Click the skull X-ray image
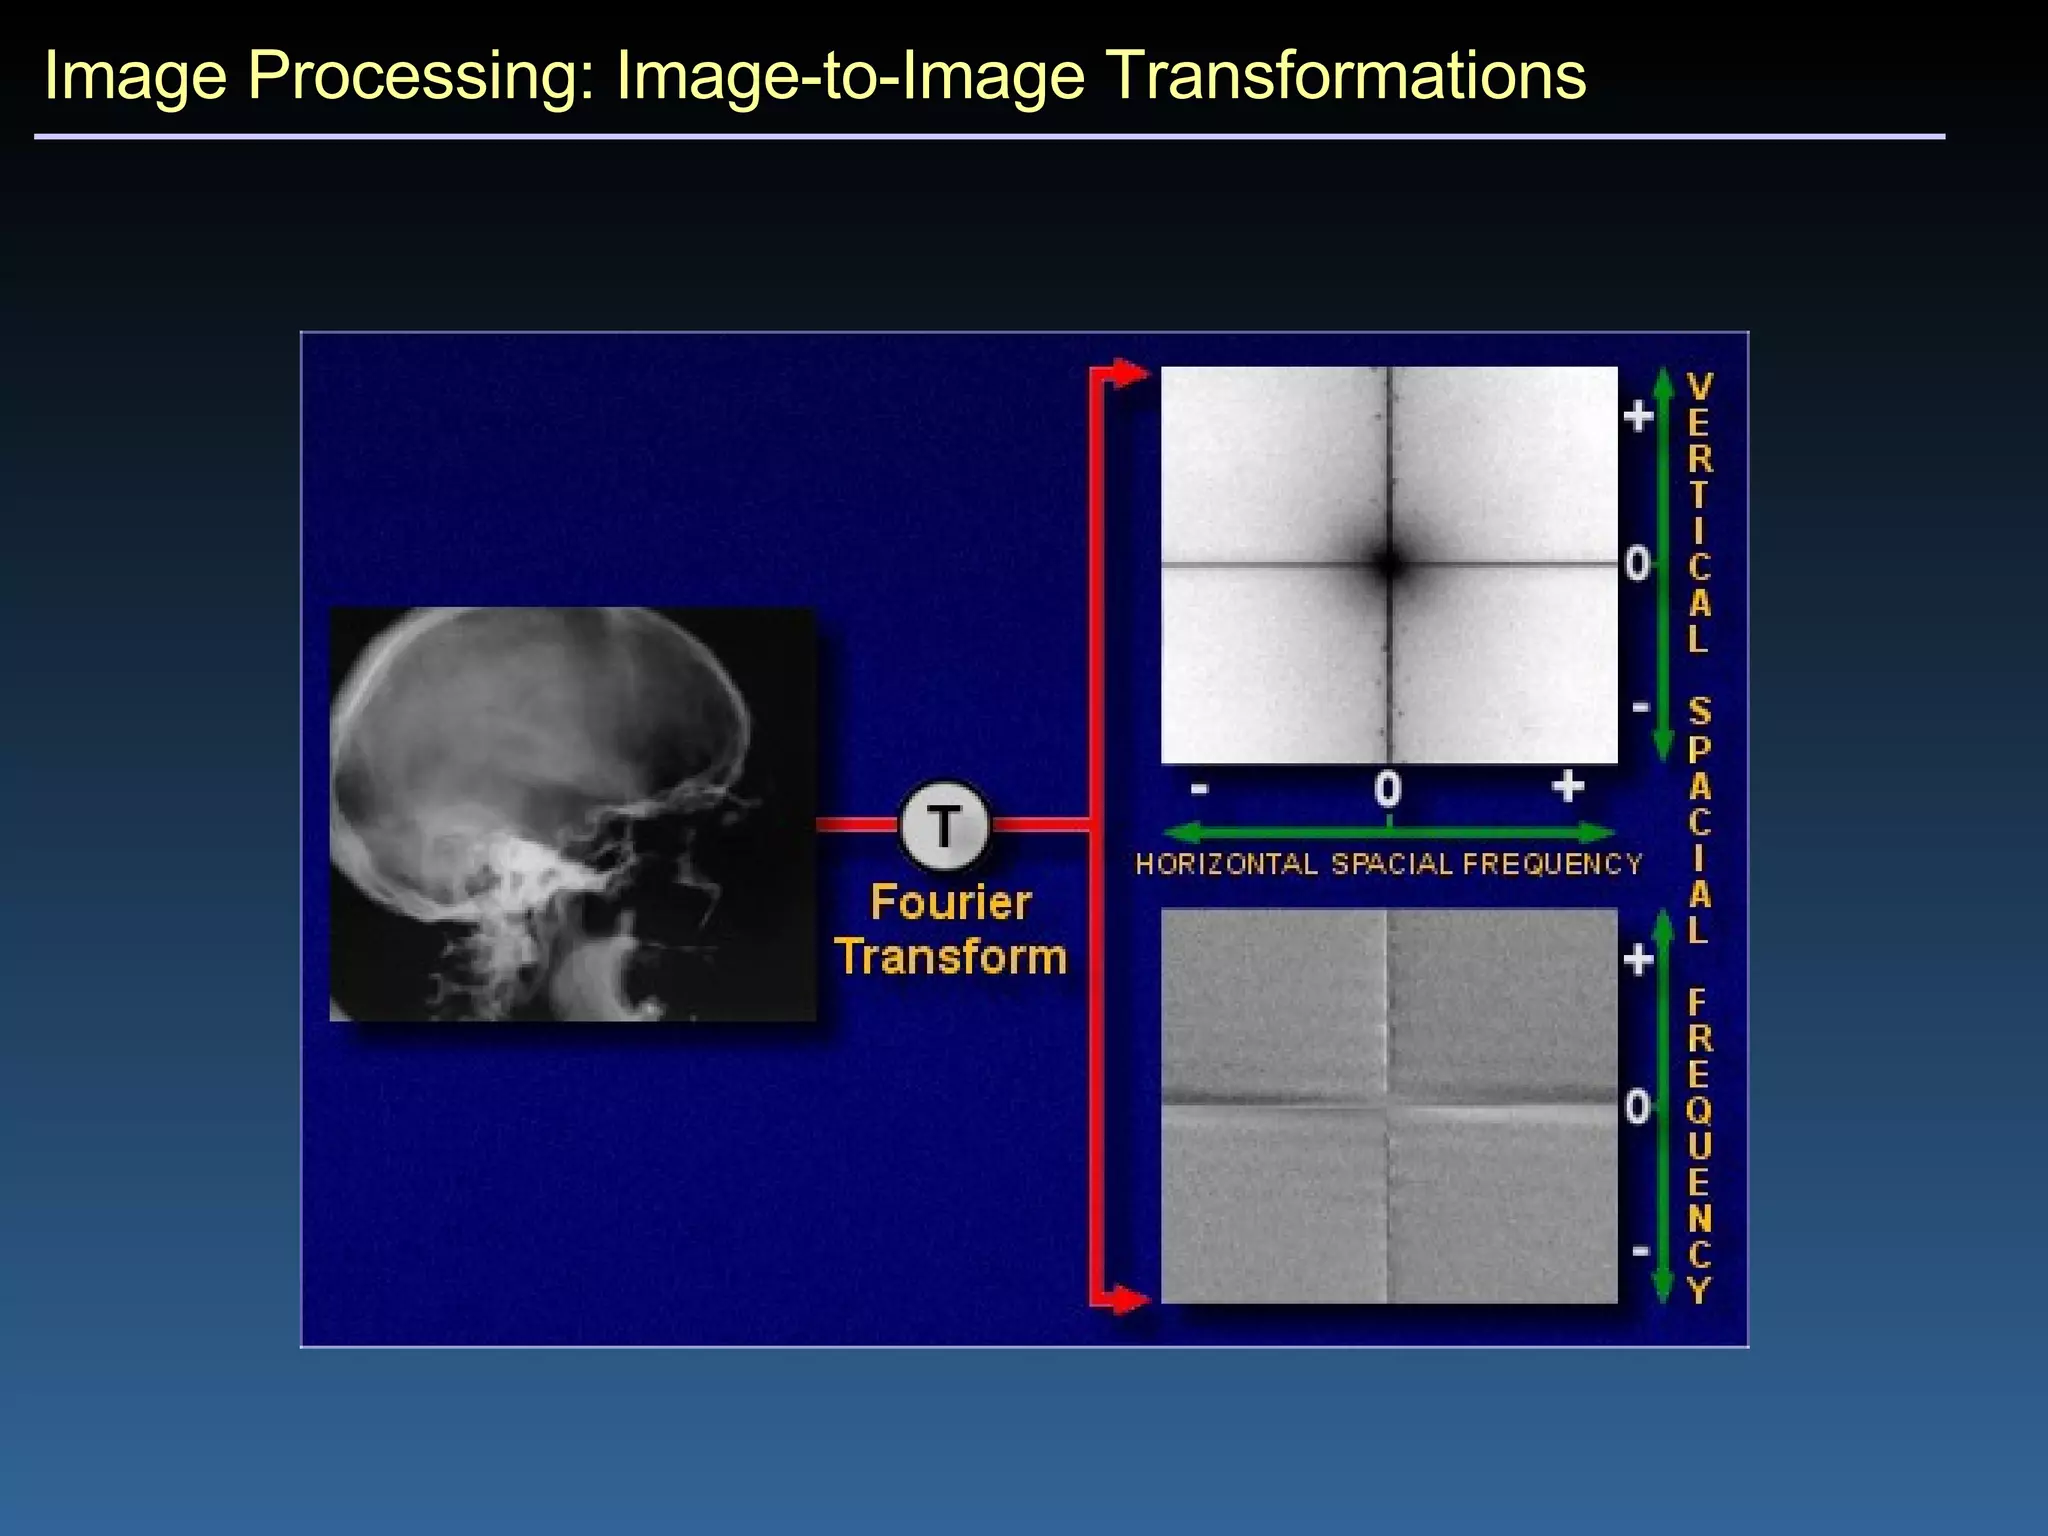The height and width of the screenshot is (1536, 2048). 572,814
